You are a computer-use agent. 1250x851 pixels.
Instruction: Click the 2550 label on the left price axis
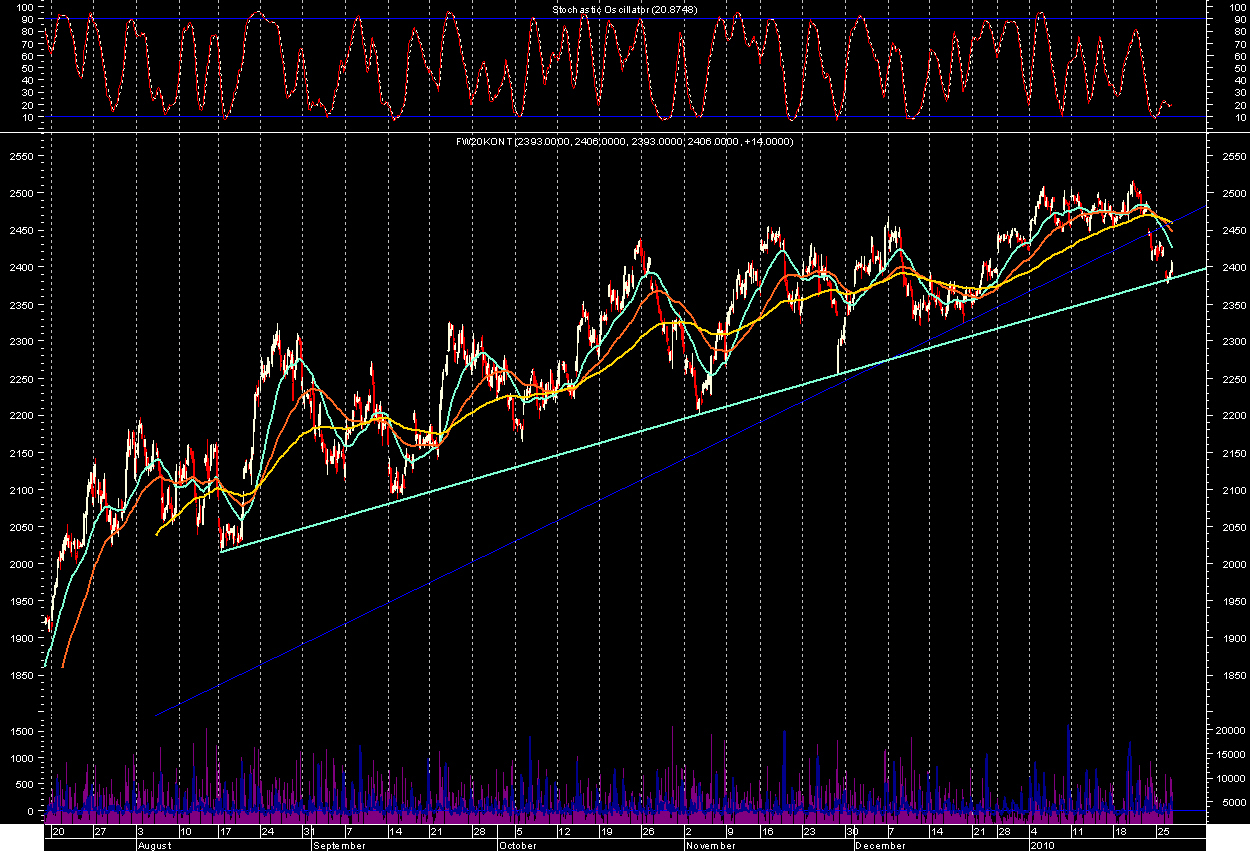pyautogui.click(x=22, y=158)
